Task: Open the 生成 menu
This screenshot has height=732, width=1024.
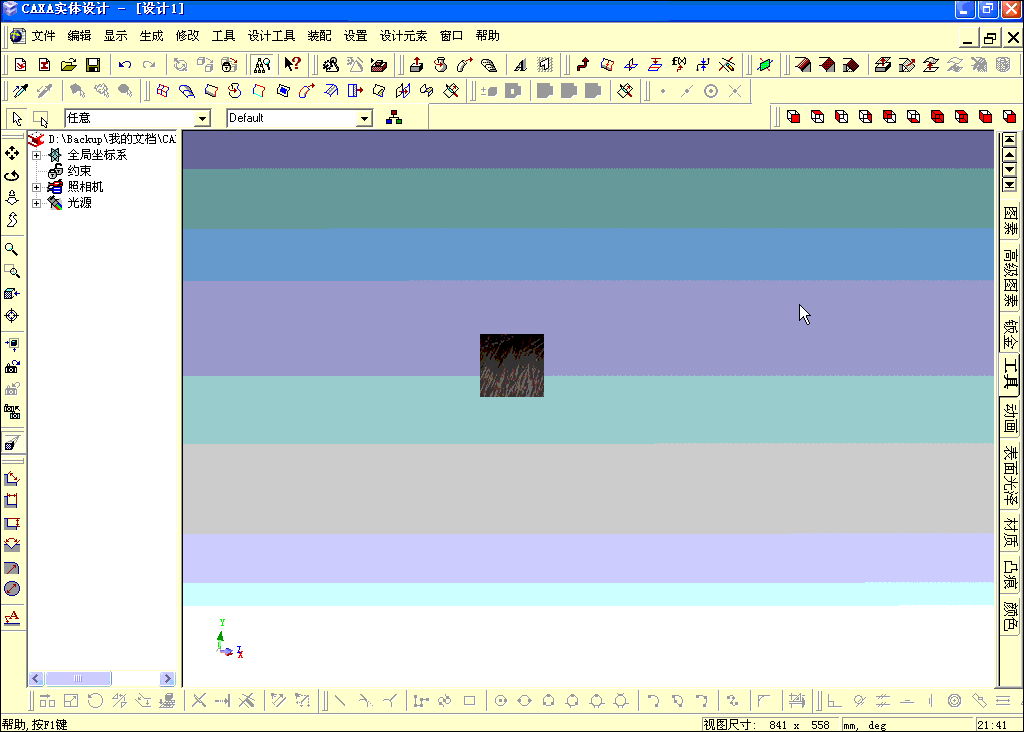Action: coord(152,36)
